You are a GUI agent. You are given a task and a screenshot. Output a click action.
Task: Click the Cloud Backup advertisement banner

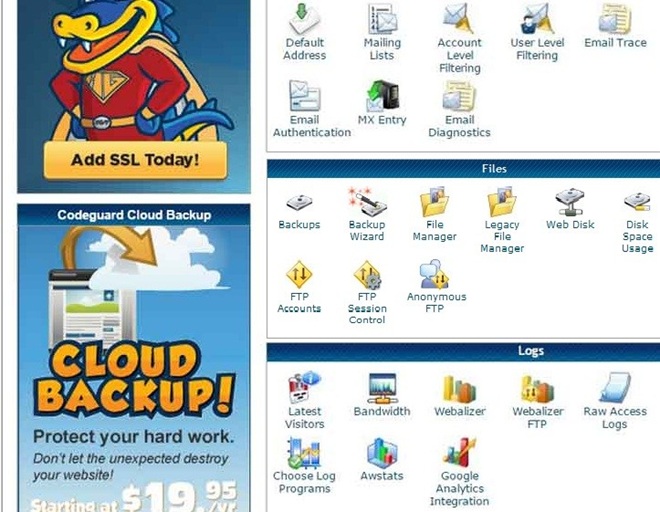(x=134, y=358)
